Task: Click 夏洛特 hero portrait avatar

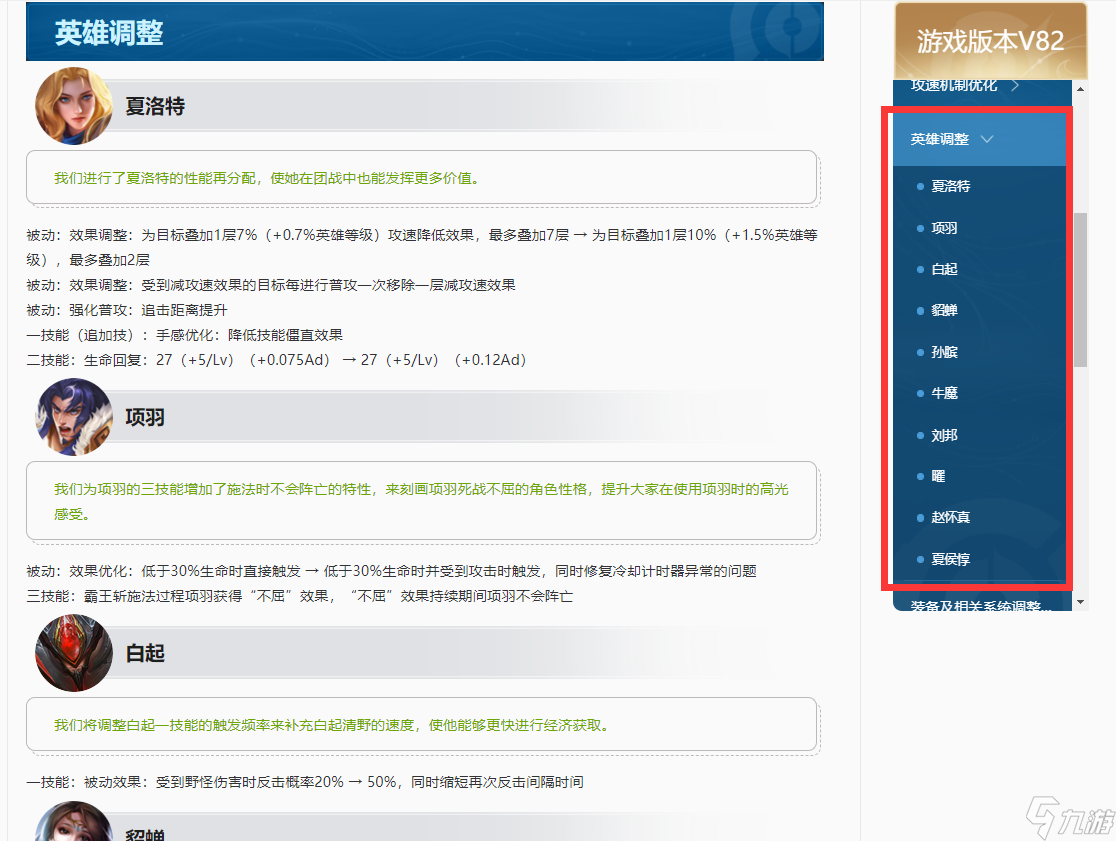Action: (x=74, y=106)
